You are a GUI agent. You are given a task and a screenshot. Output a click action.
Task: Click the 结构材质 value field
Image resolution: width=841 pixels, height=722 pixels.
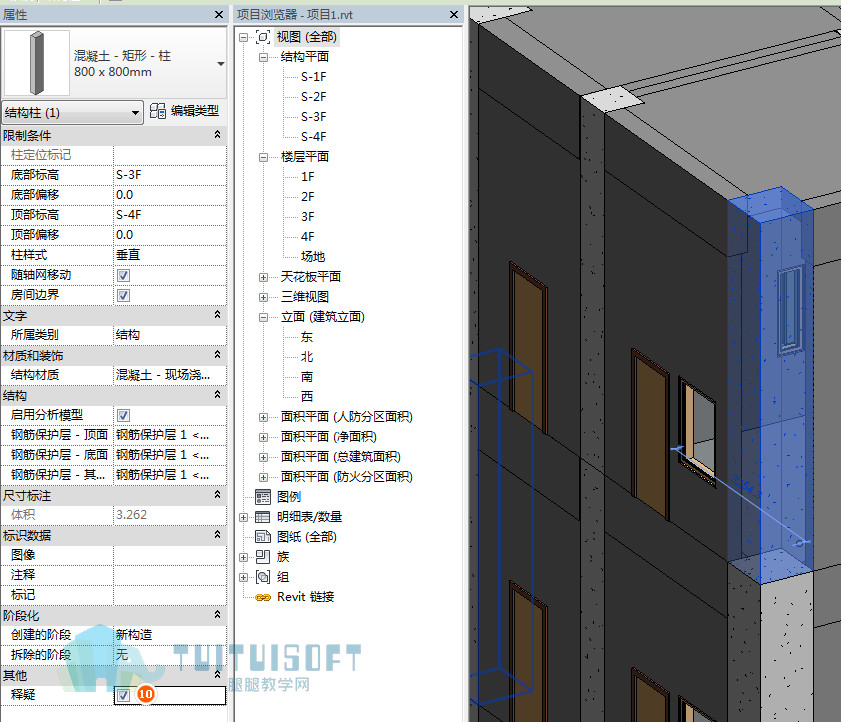coord(170,375)
